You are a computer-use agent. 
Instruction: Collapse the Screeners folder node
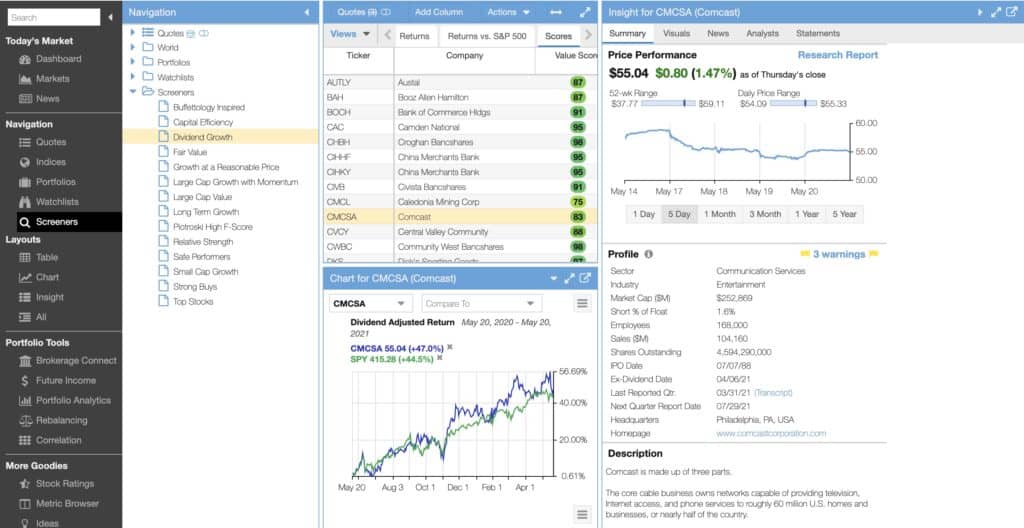[x=133, y=92]
